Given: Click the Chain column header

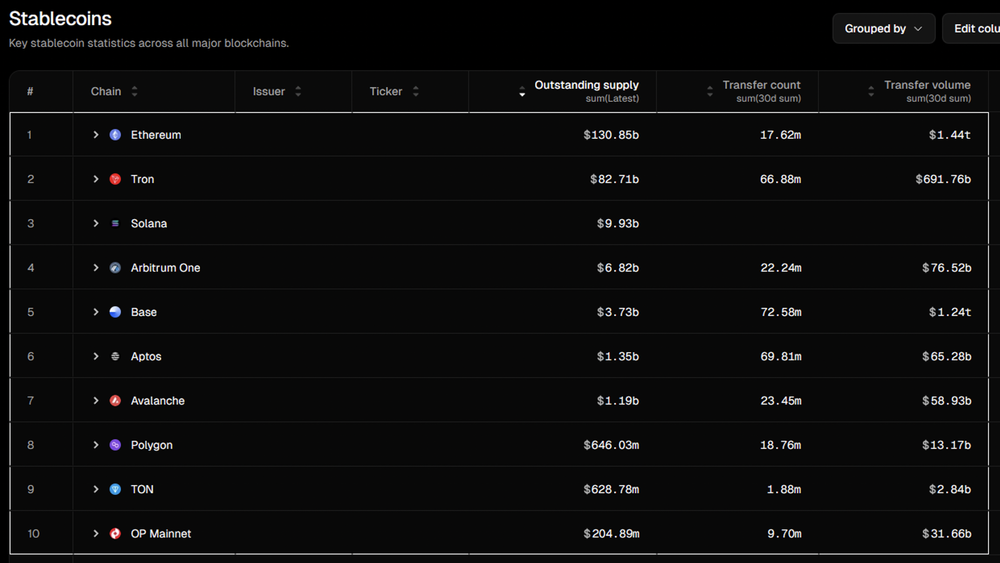Looking at the screenshot, I should pos(106,91).
